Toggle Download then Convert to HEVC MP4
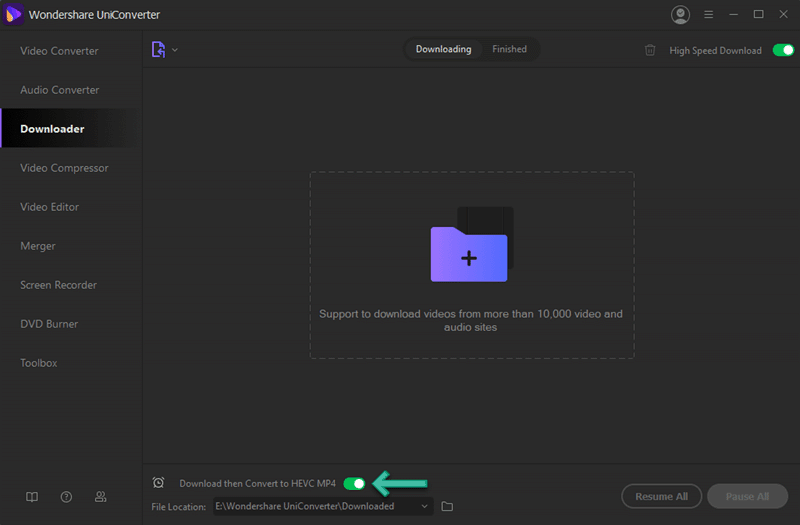 (354, 483)
